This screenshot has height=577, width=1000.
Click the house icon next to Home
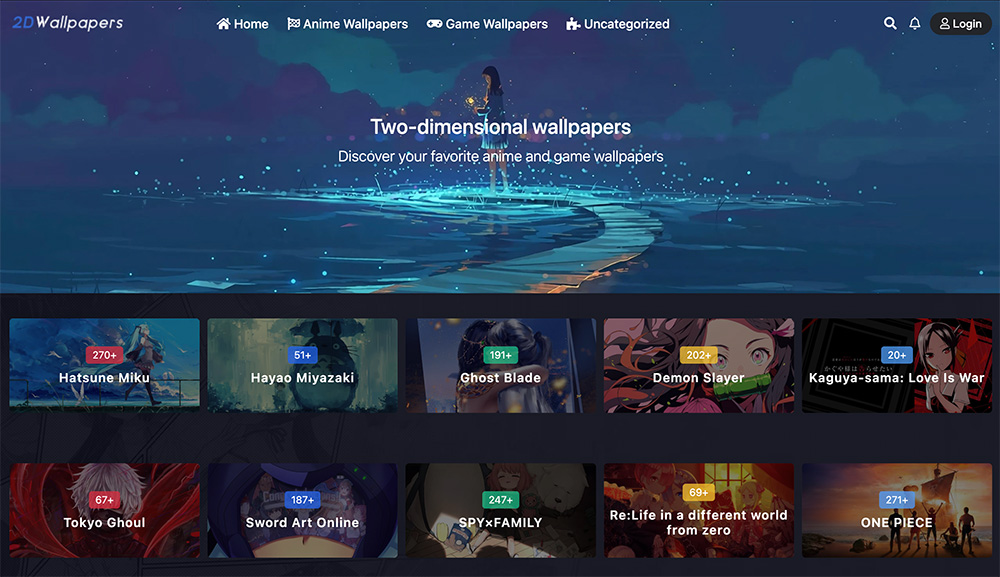[x=223, y=24]
